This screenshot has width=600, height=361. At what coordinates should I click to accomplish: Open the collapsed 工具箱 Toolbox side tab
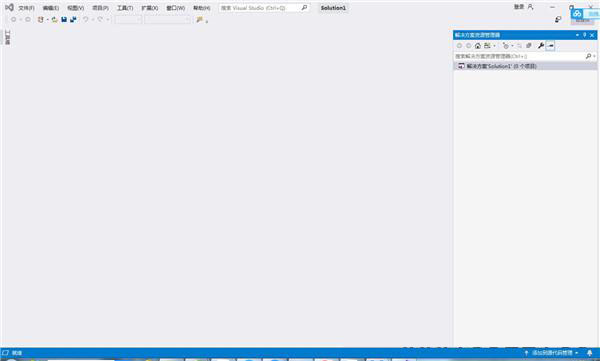pos(7,38)
